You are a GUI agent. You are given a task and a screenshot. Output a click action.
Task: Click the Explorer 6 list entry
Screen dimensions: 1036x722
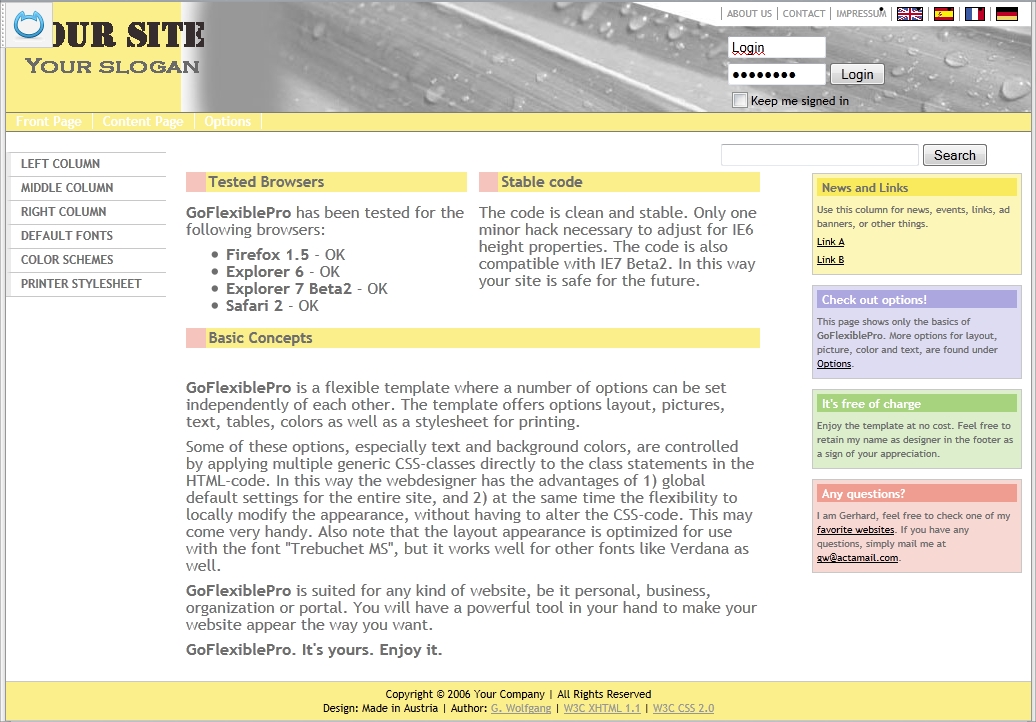coord(283,271)
